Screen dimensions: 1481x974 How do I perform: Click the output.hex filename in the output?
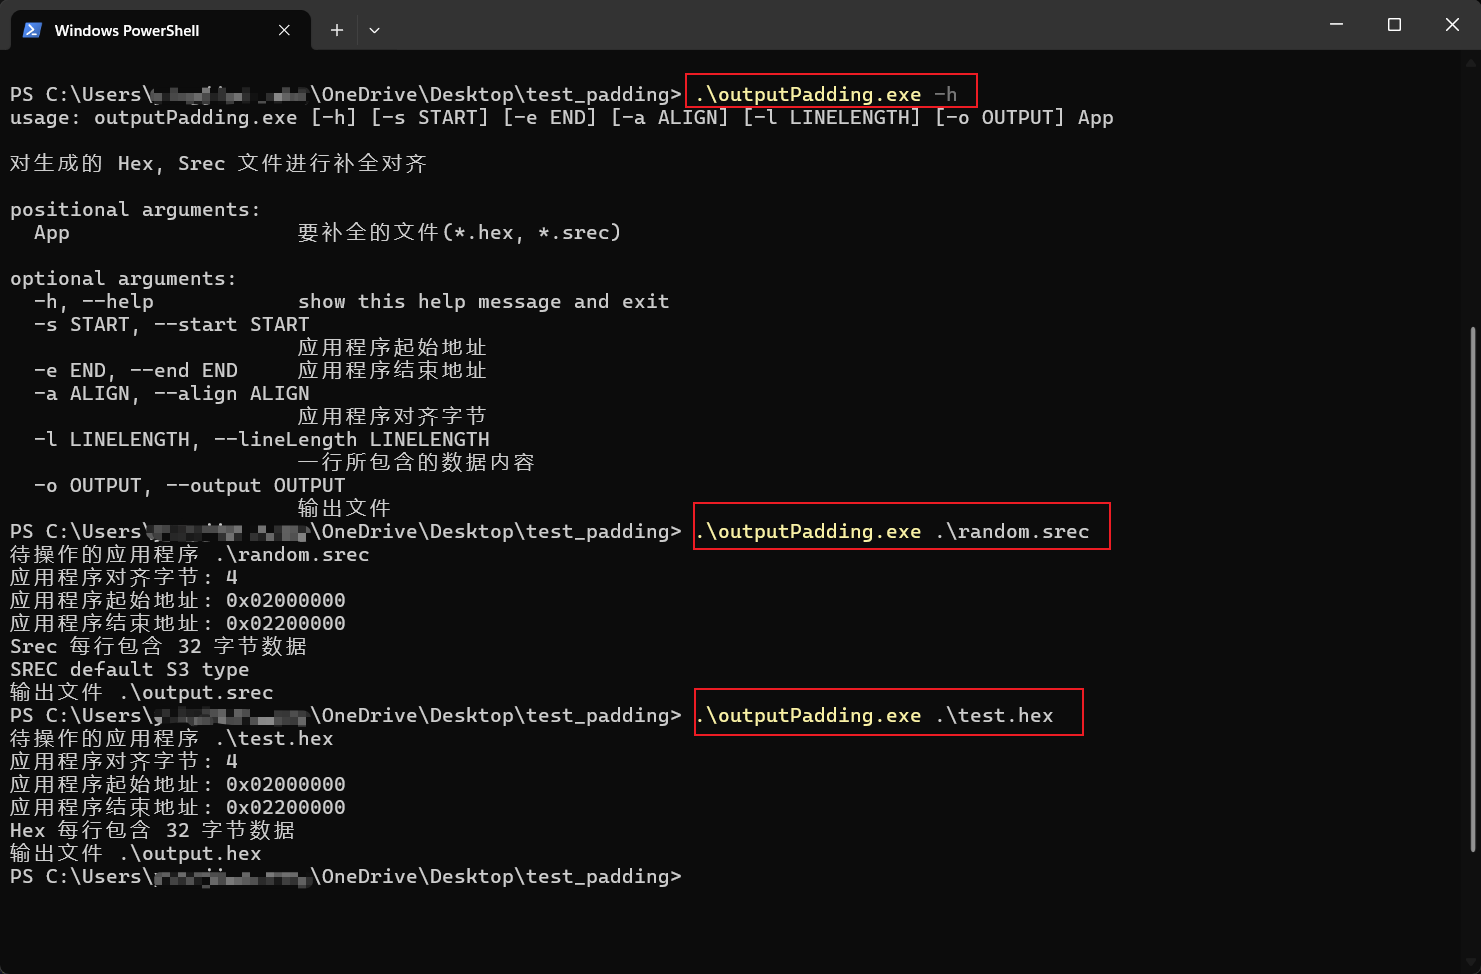(188, 853)
